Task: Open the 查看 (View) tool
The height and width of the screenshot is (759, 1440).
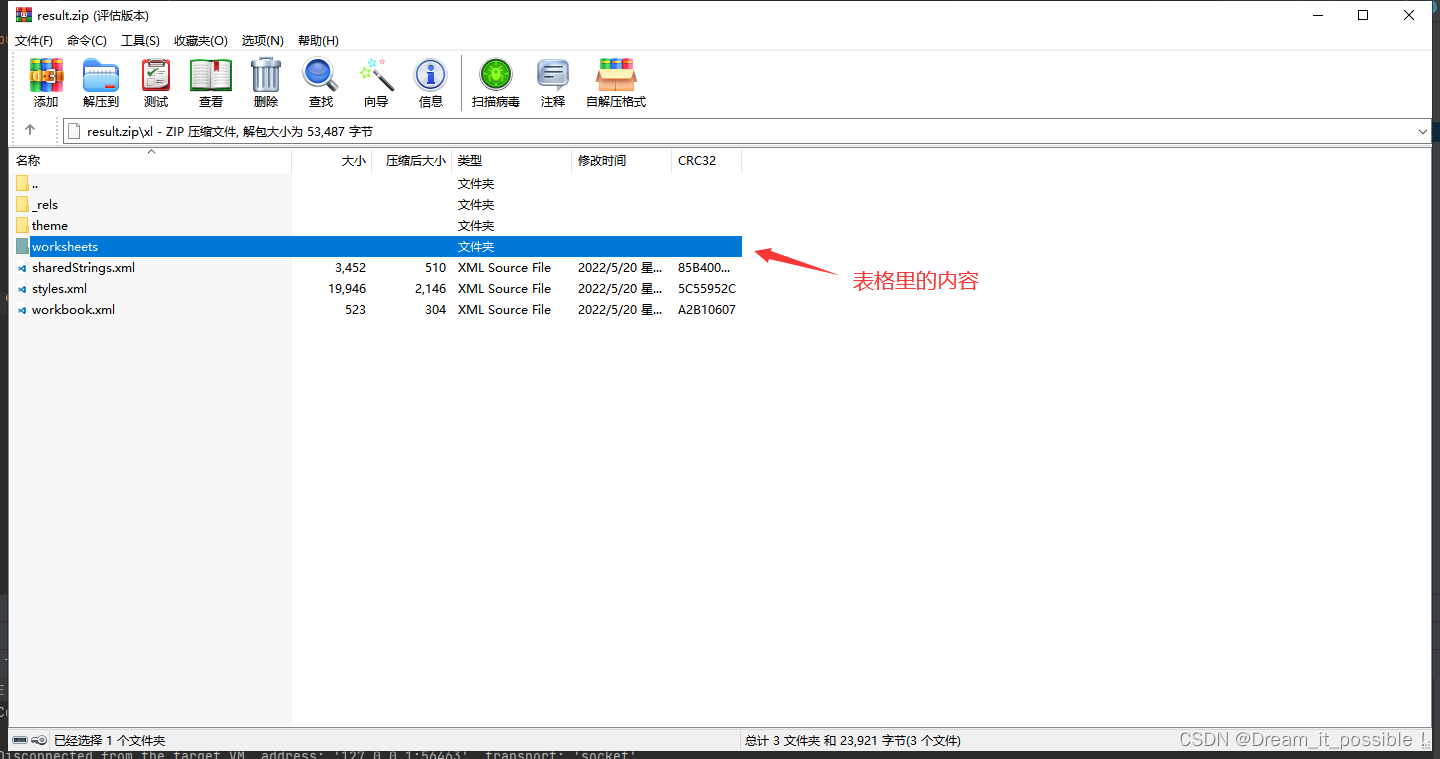Action: point(210,82)
